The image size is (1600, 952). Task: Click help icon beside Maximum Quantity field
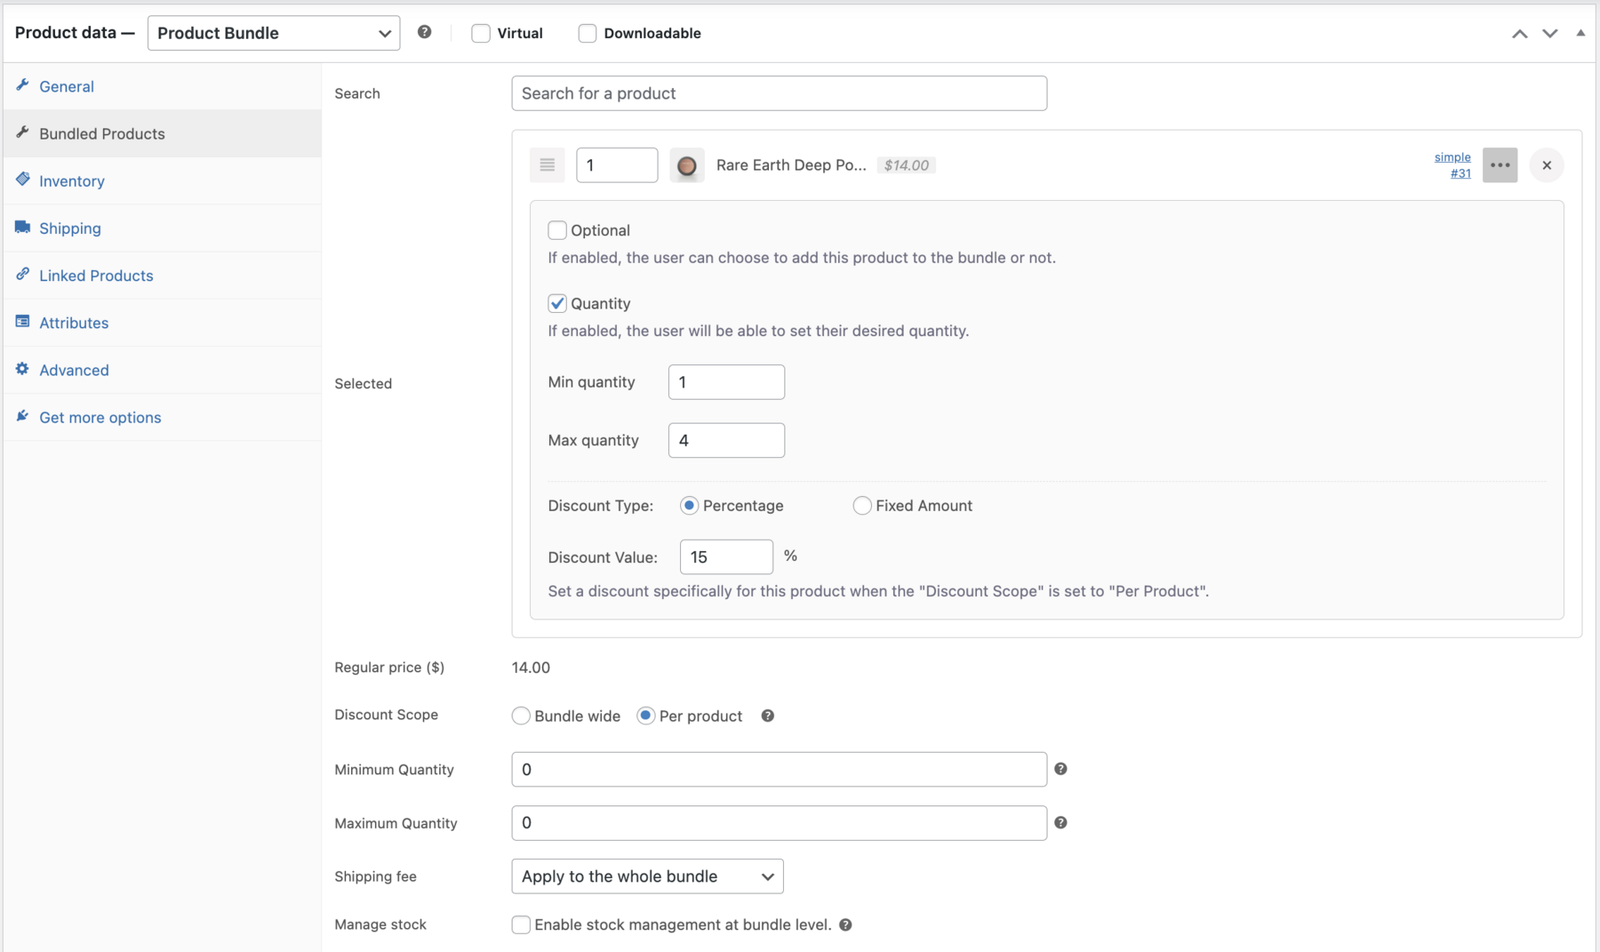click(x=1060, y=823)
